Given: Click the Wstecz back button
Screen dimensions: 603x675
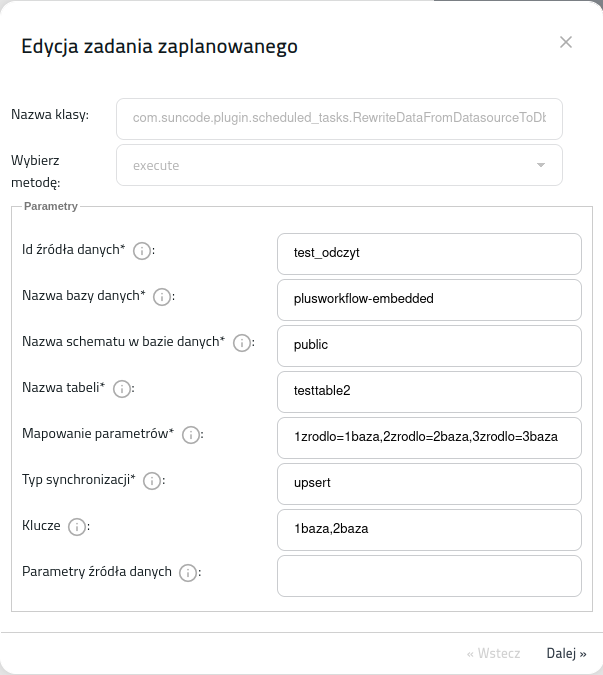Looking at the screenshot, I should click(494, 653).
